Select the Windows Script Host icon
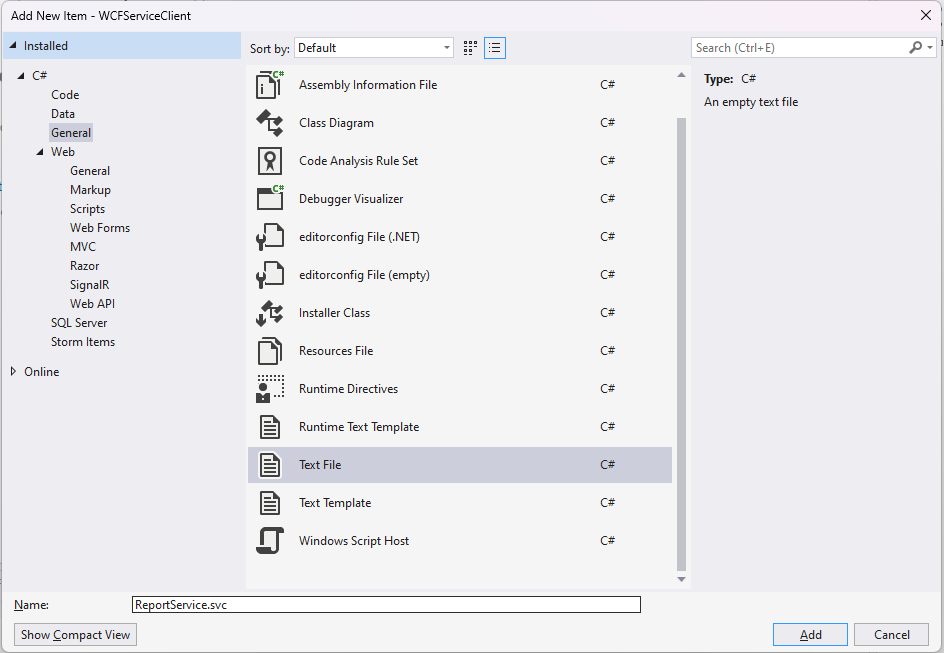 click(270, 541)
